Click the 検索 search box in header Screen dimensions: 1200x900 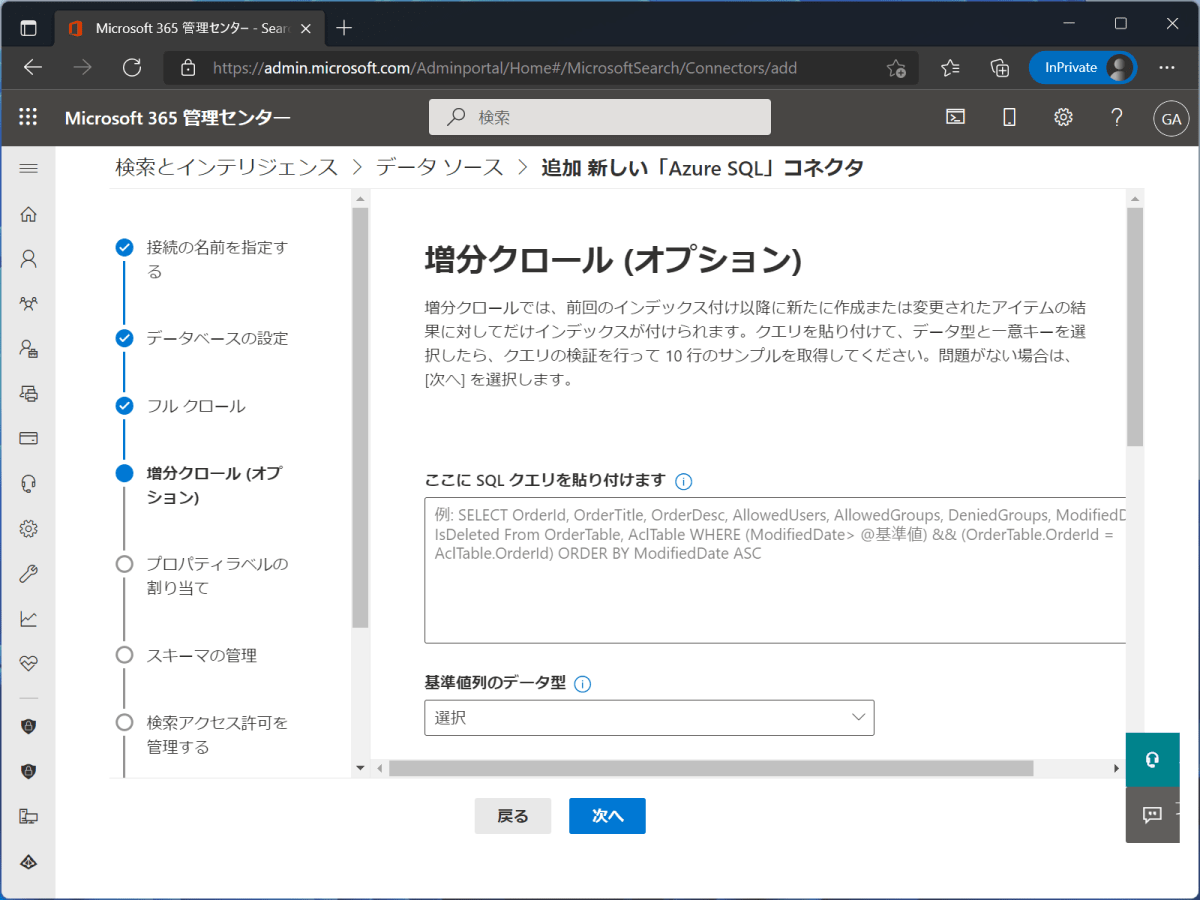pyautogui.click(x=600, y=117)
